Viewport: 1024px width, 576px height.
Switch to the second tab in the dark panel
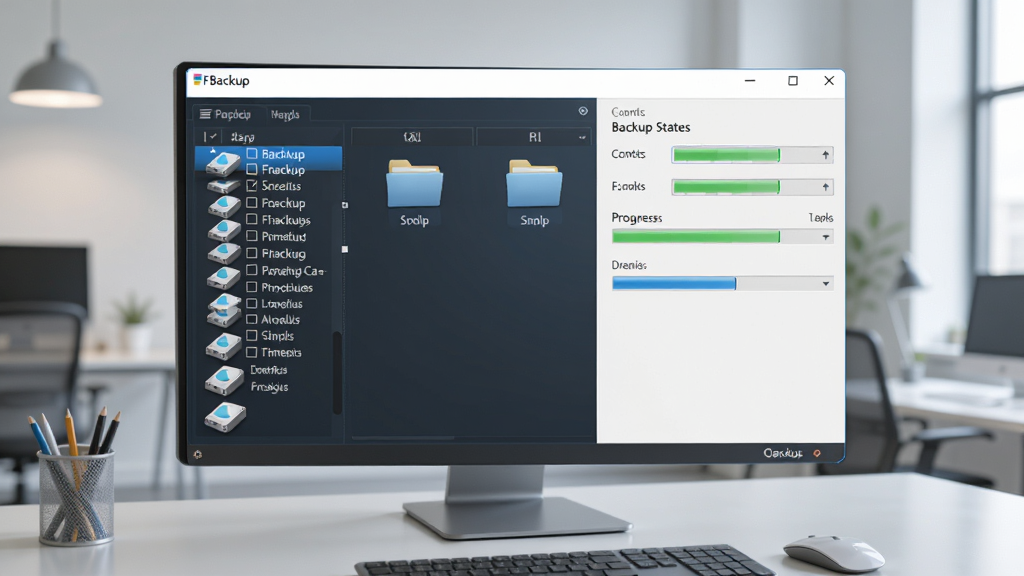pyautogui.click(x=285, y=114)
